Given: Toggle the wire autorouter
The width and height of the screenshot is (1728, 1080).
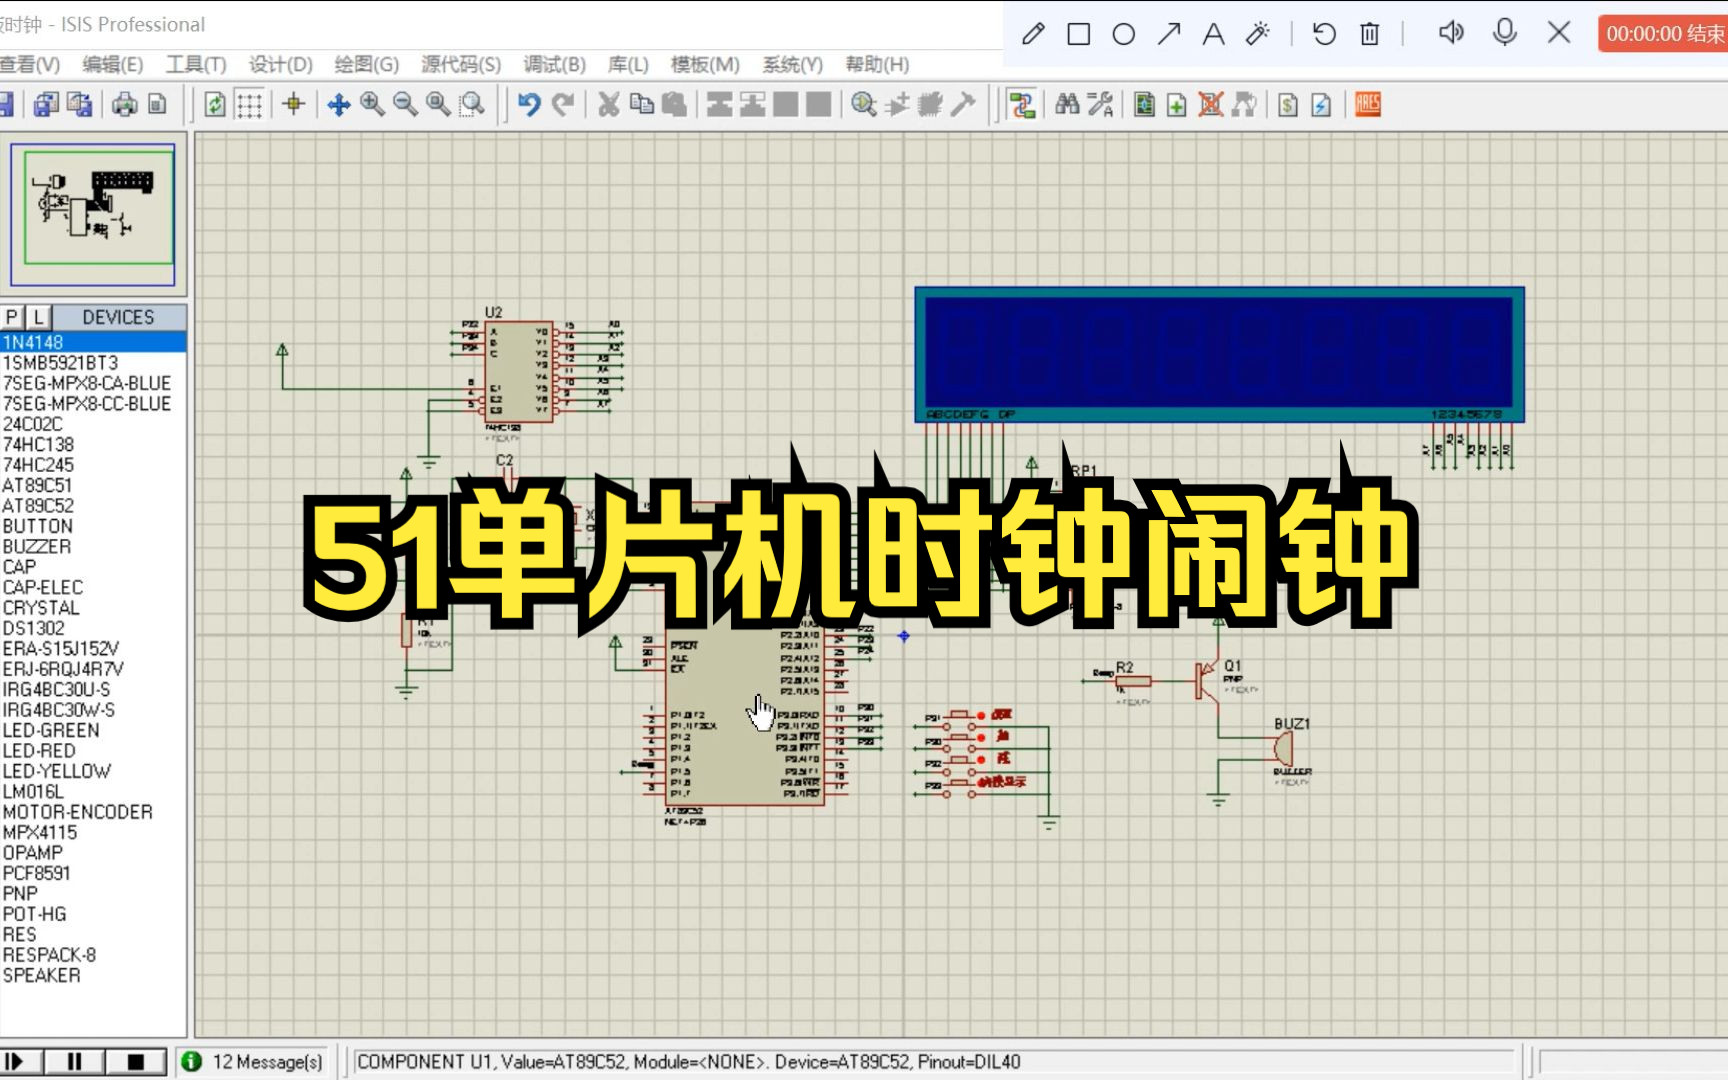Looking at the screenshot, I should tap(1021, 104).
